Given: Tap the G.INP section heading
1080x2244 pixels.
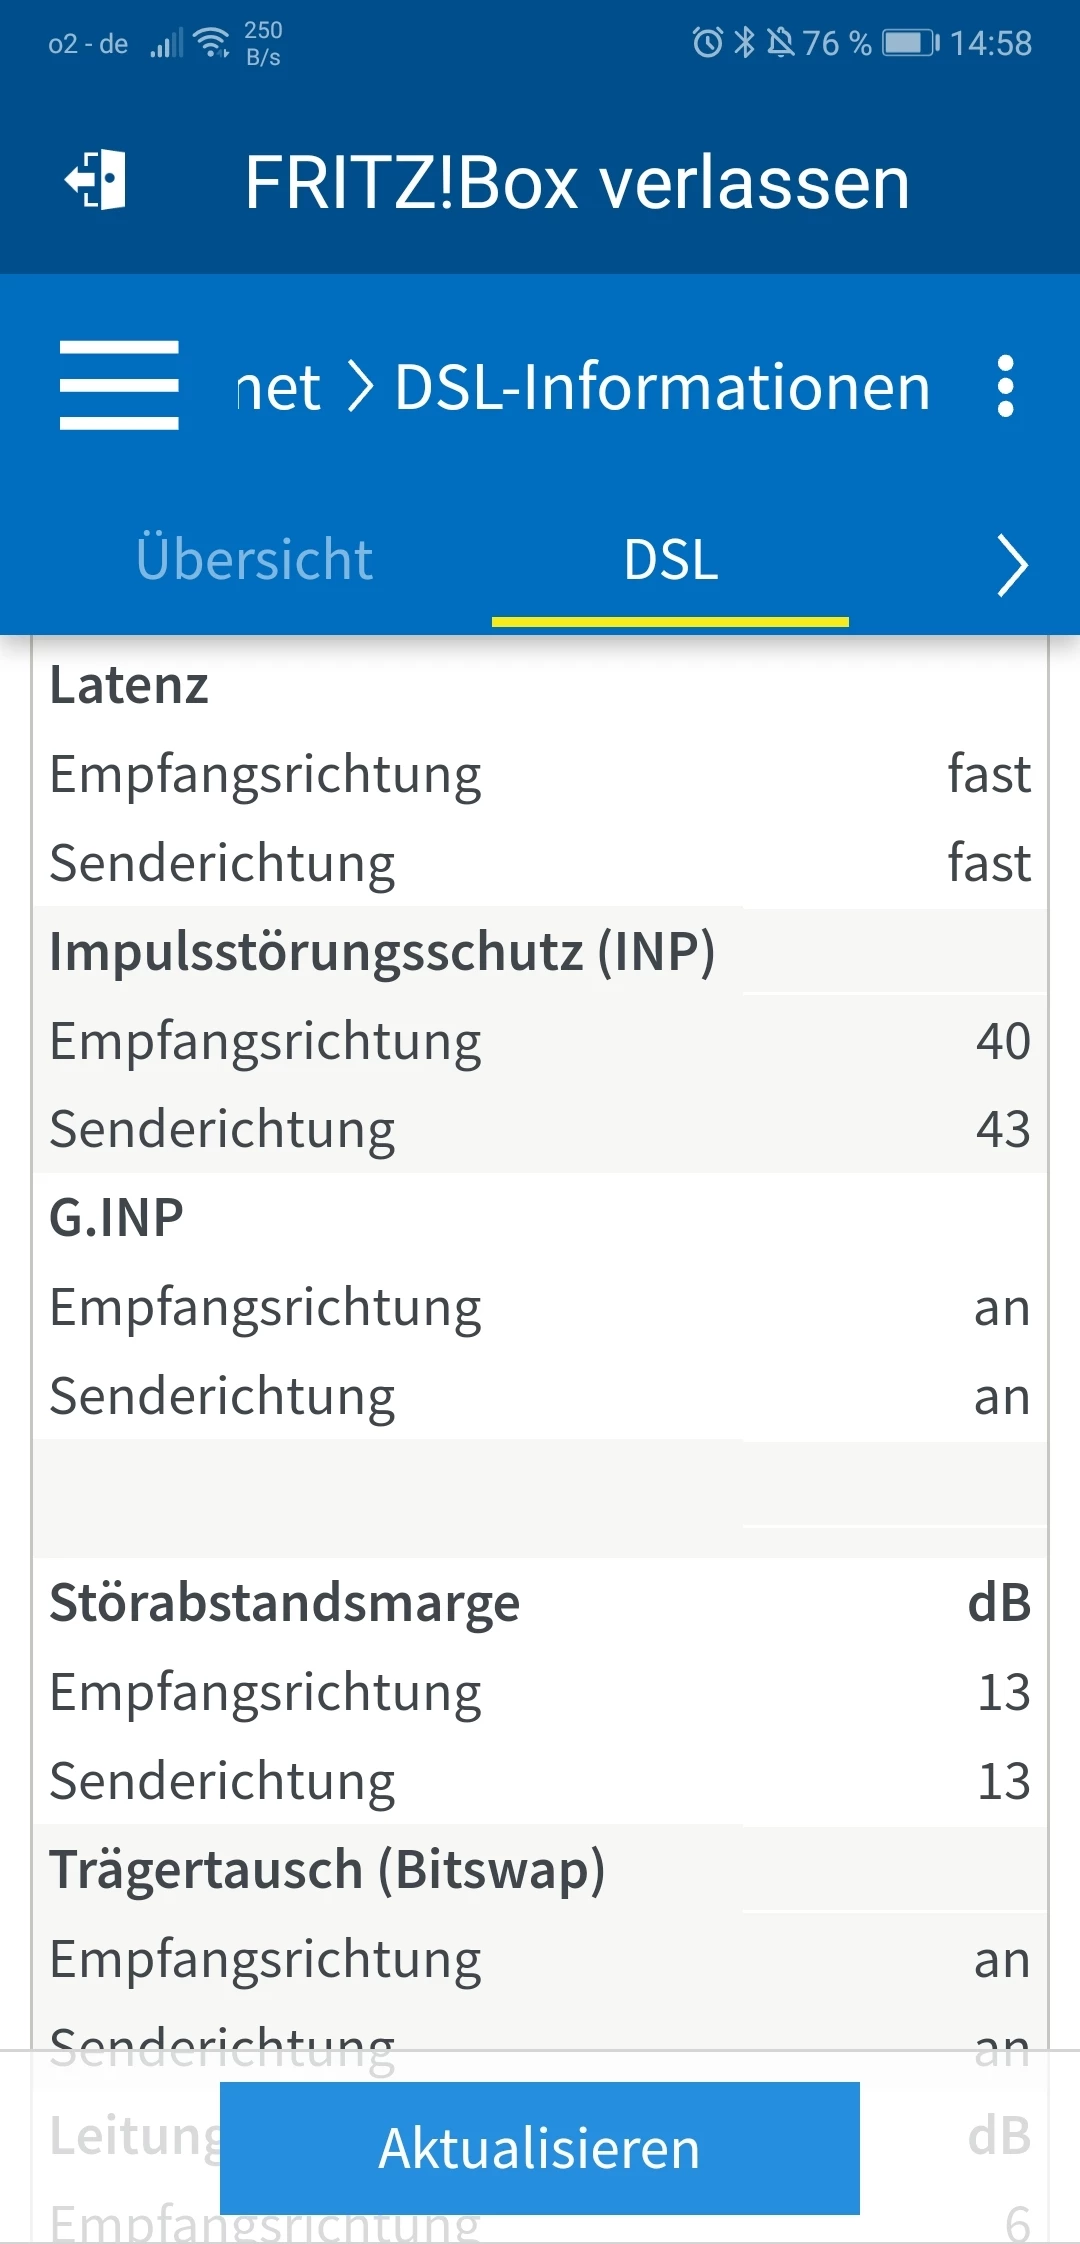Looking at the screenshot, I should click(117, 1218).
